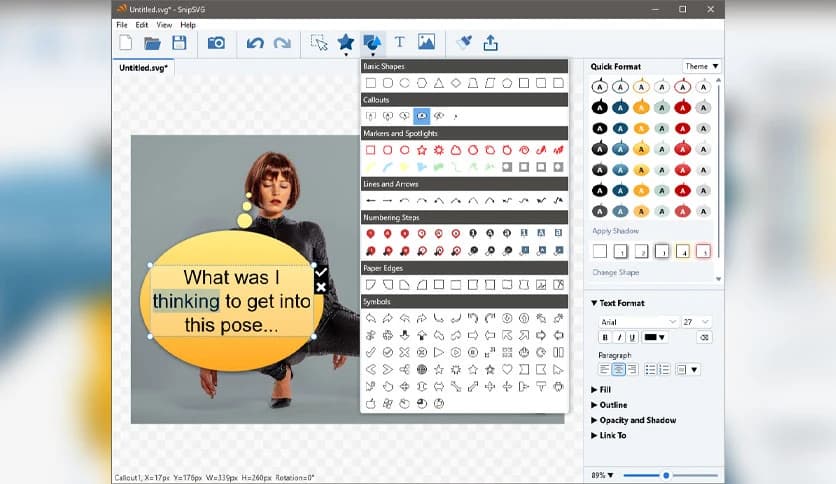Select the Text tool T icon

pyautogui.click(x=399, y=42)
